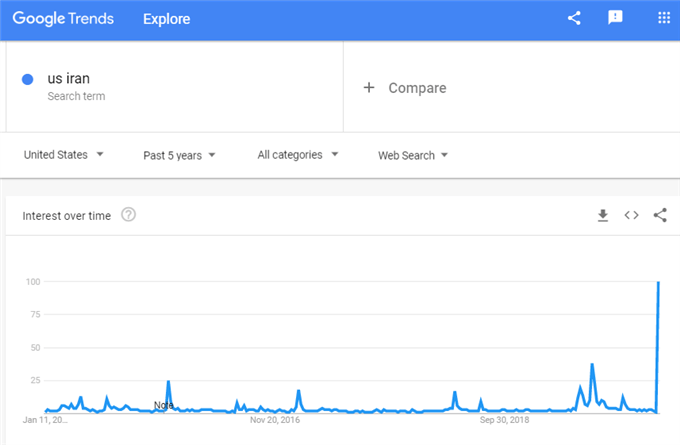Viewport: 680px width, 445px height.
Task: Share the interest over time chart
Action: (x=660, y=215)
